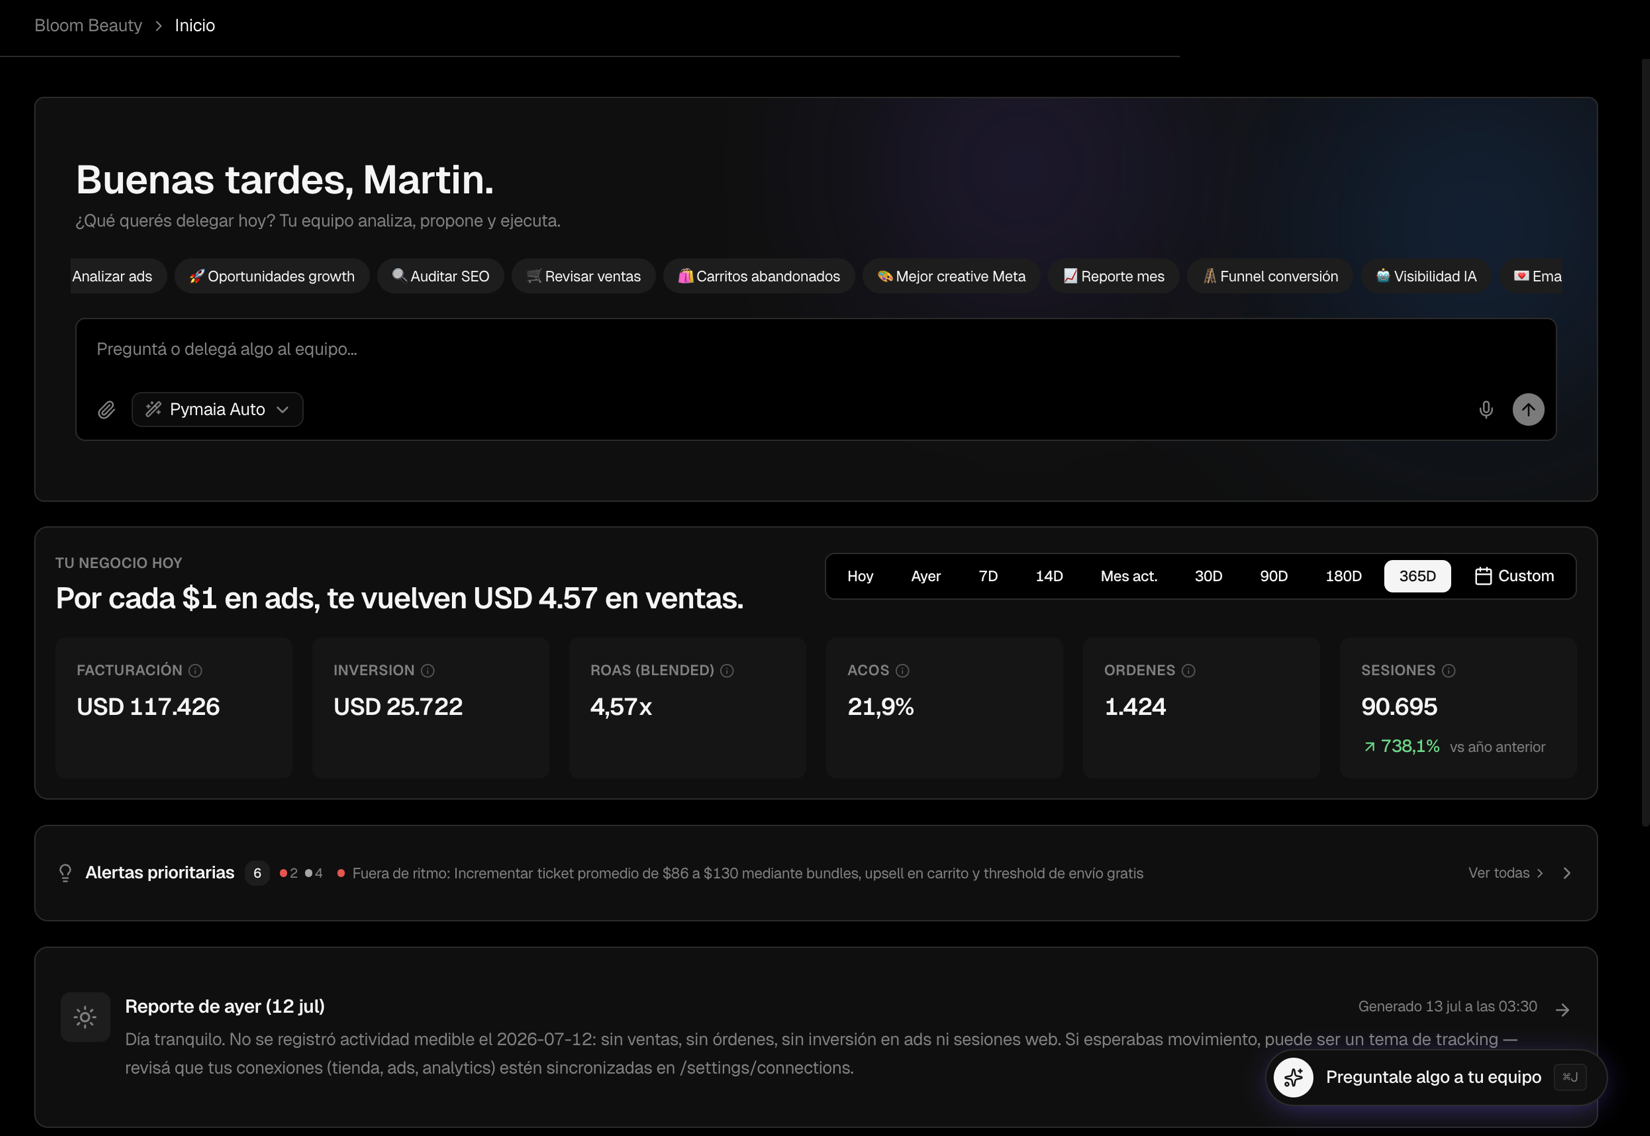Click Bloom Beauty in the breadcrumb

[x=88, y=26]
